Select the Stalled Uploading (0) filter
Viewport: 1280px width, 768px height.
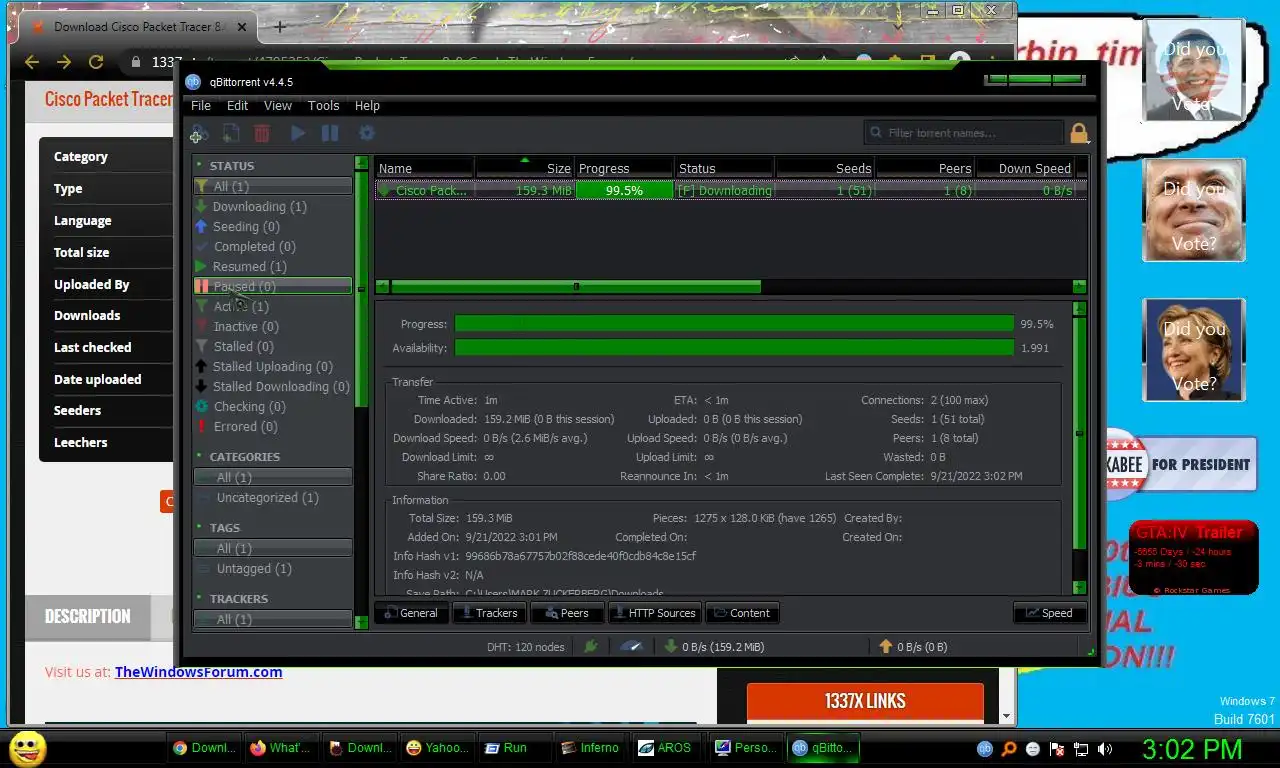pyautogui.click(x=273, y=367)
